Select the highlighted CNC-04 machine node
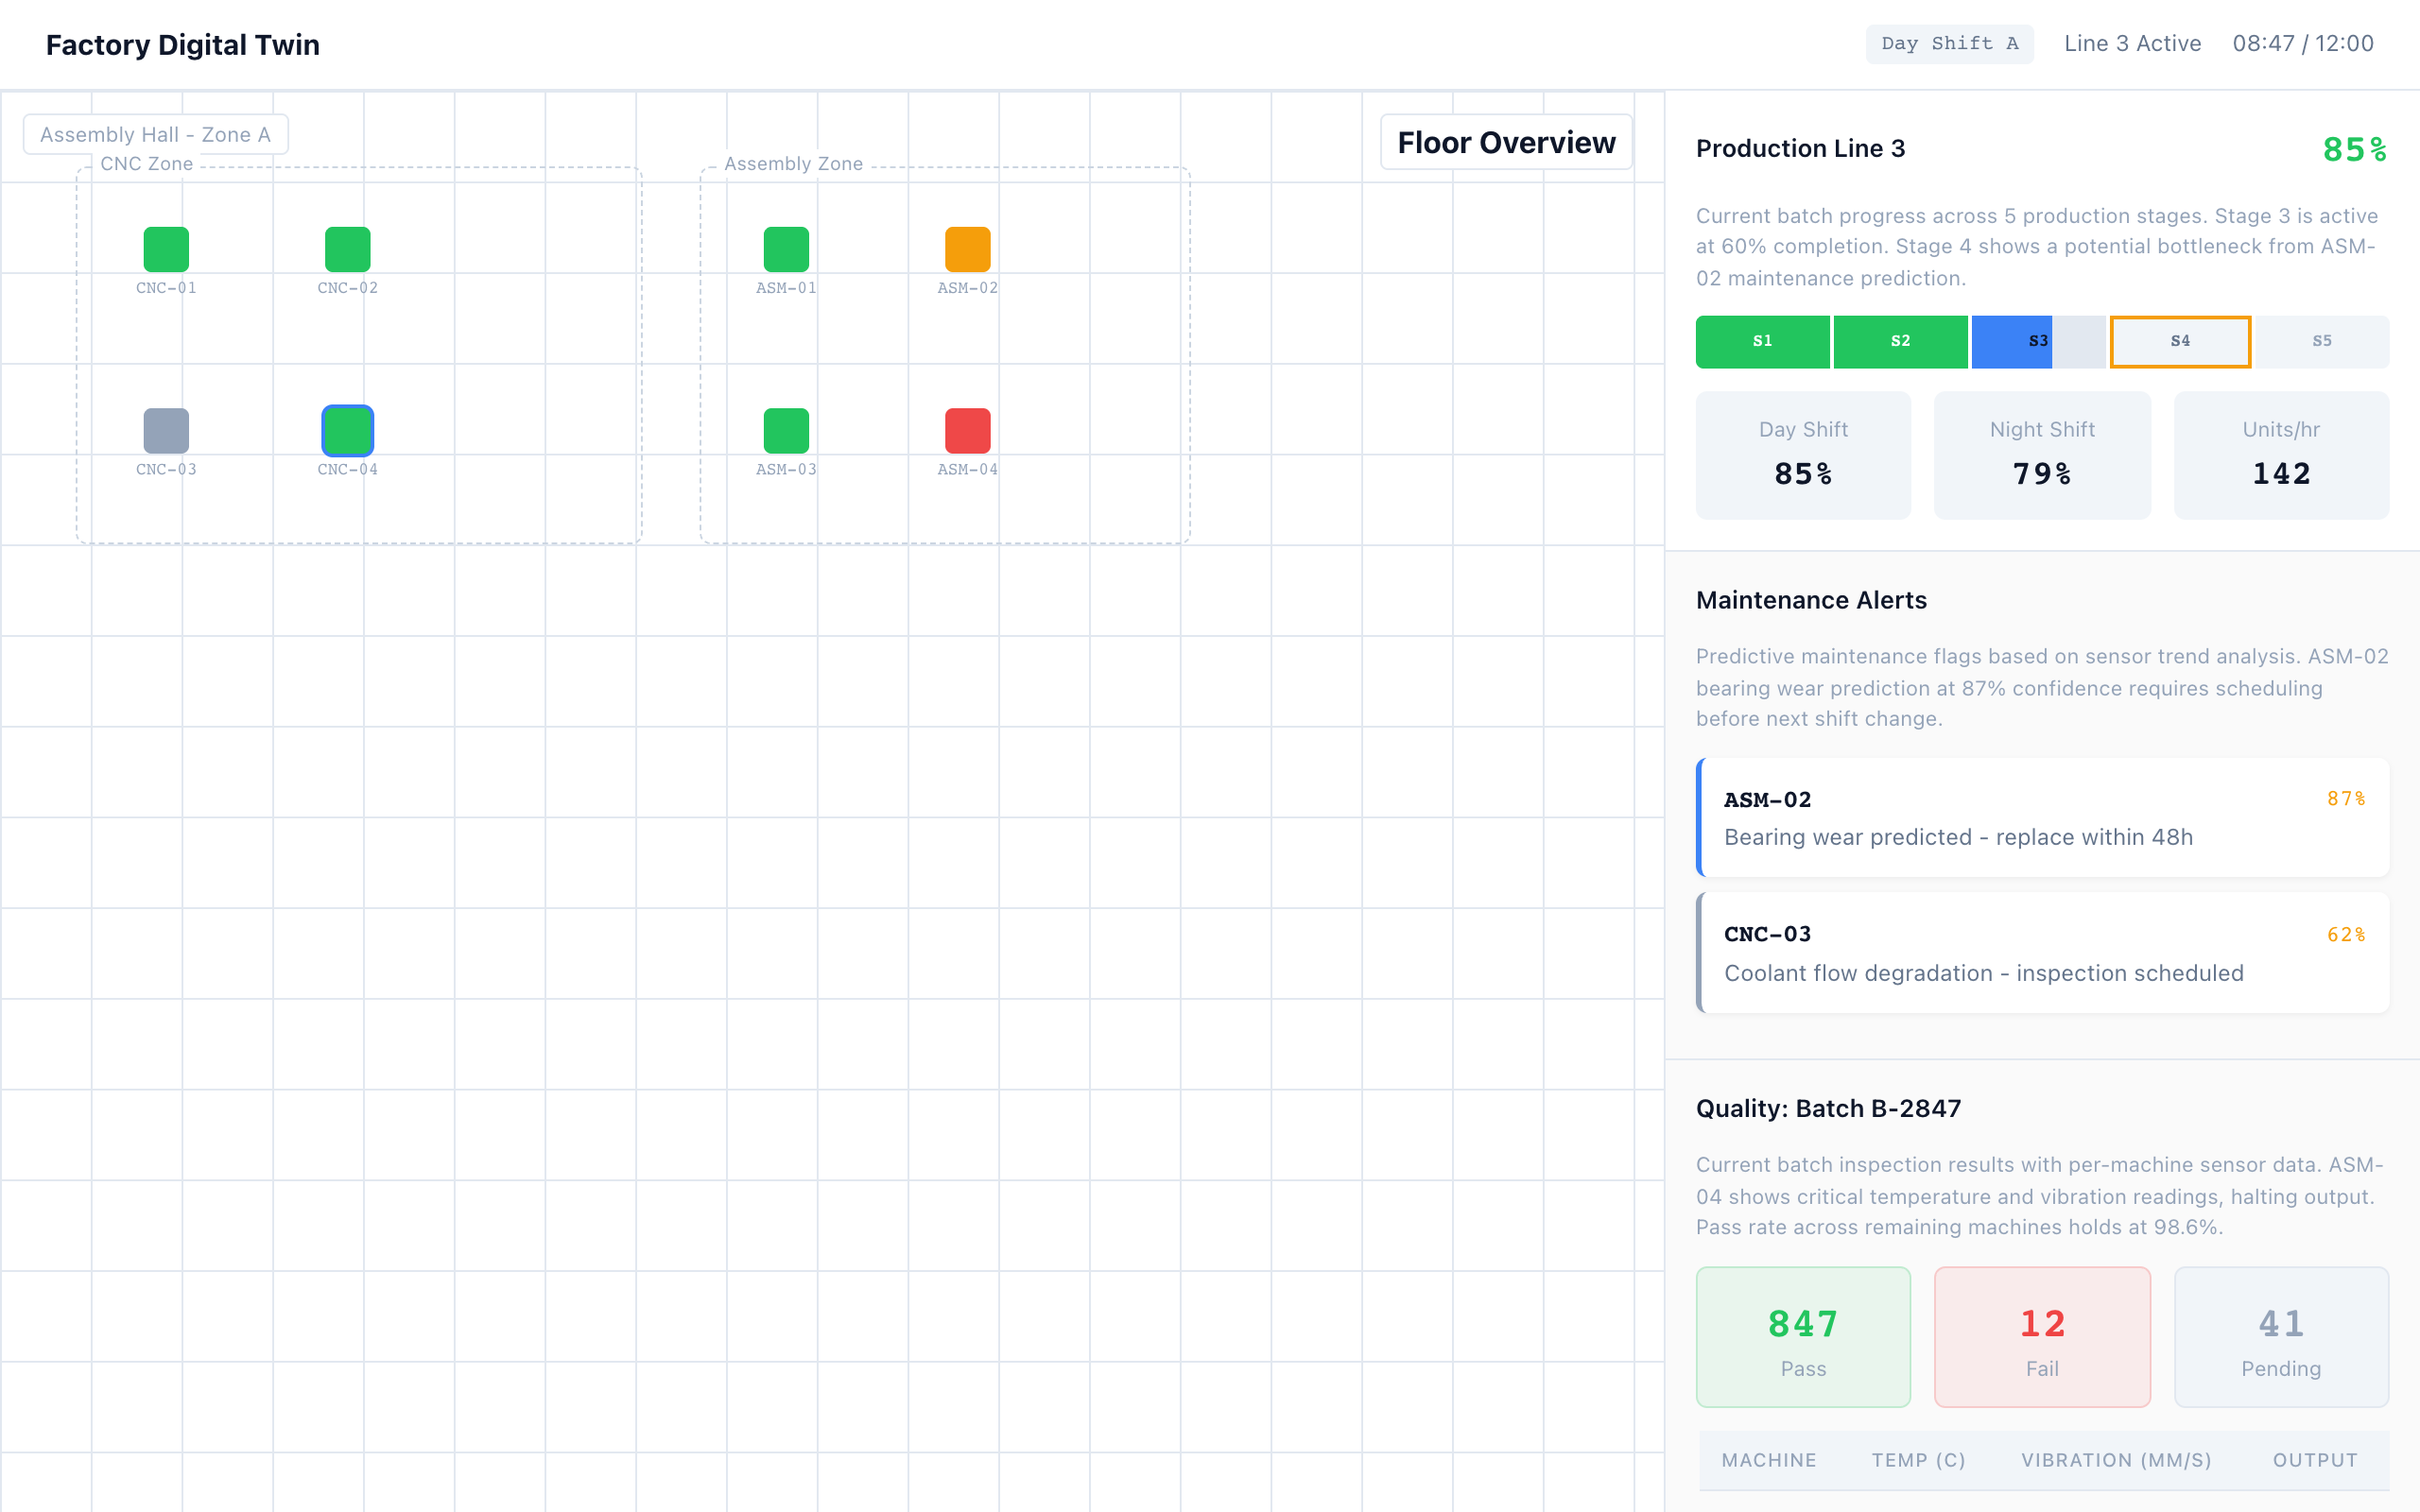The height and width of the screenshot is (1512, 2420). [x=347, y=430]
